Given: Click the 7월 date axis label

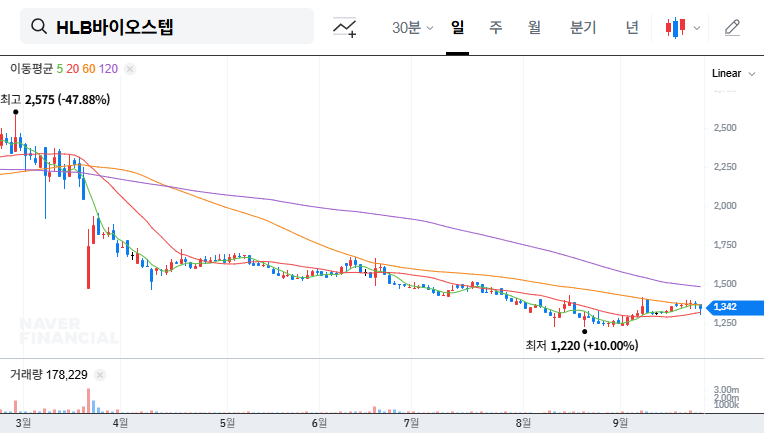Looking at the screenshot, I should point(411,423).
